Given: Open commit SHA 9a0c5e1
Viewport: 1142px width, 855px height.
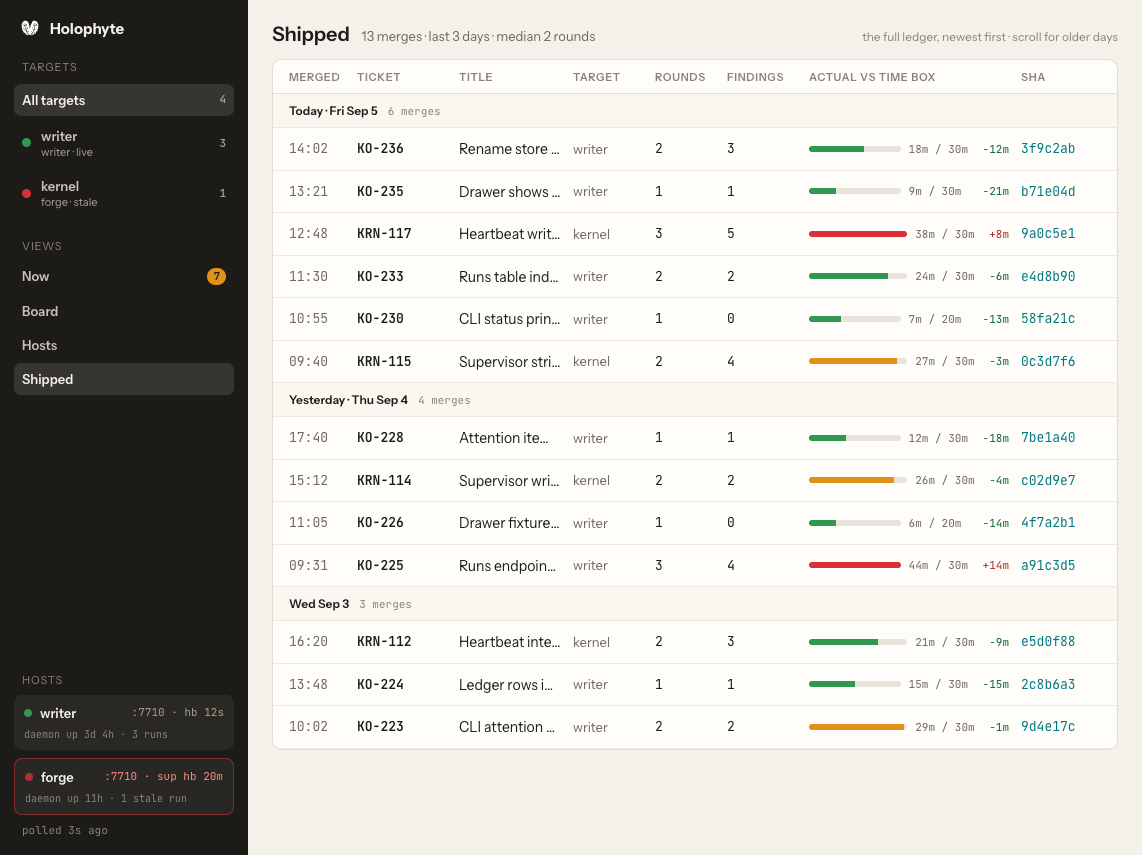Looking at the screenshot, I should (1048, 234).
